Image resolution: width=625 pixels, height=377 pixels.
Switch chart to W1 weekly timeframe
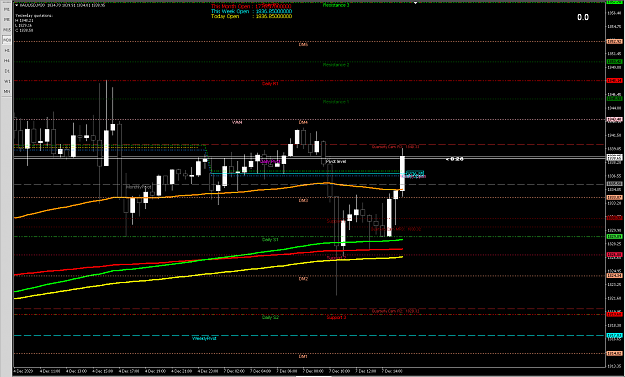click(7, 81)
